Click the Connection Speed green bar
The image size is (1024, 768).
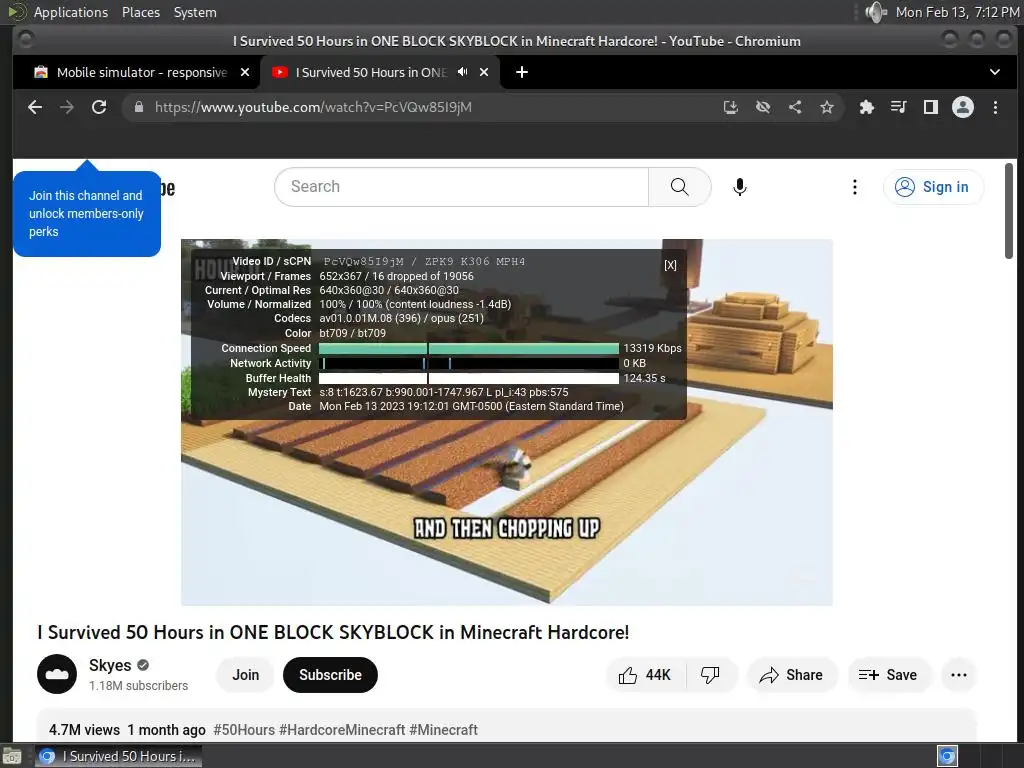tap(469, 348)
